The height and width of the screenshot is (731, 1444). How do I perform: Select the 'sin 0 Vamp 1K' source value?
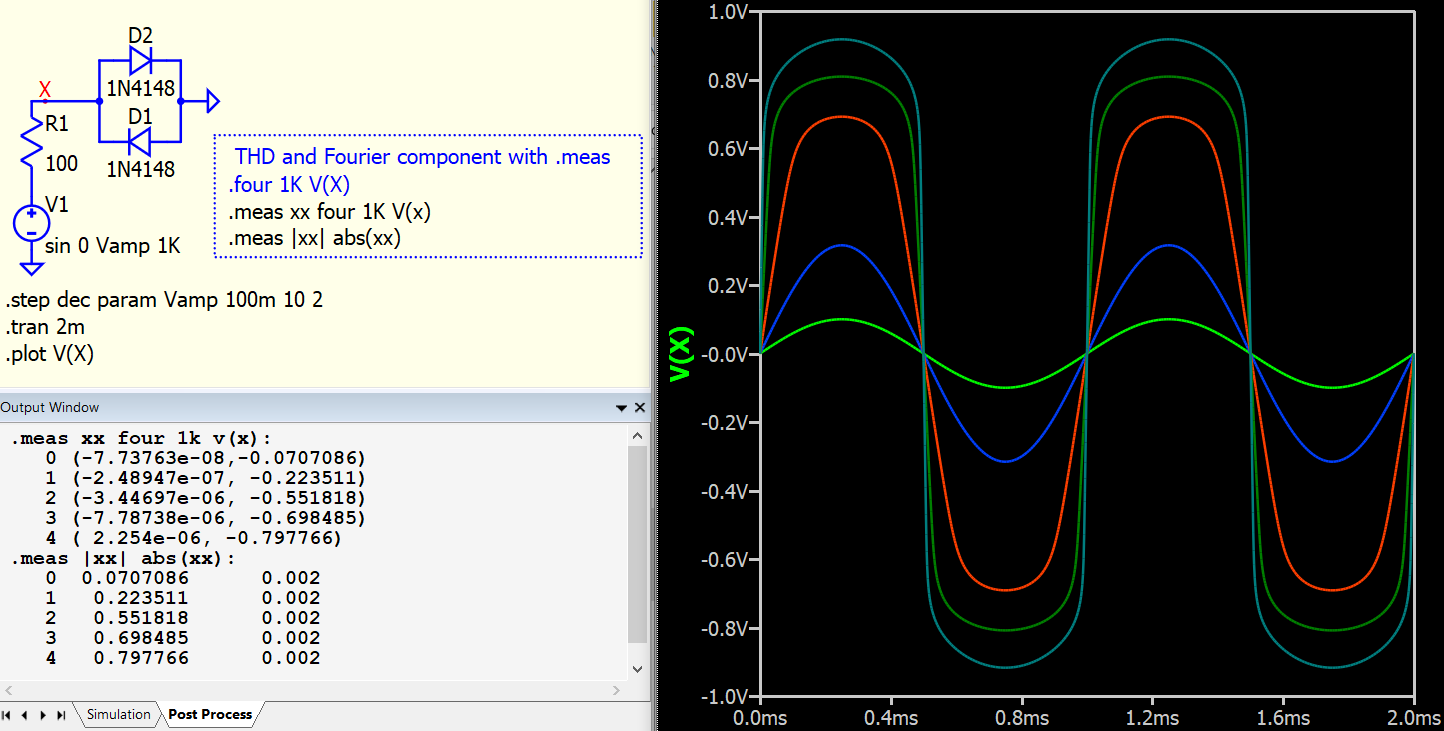click(113, 246)
